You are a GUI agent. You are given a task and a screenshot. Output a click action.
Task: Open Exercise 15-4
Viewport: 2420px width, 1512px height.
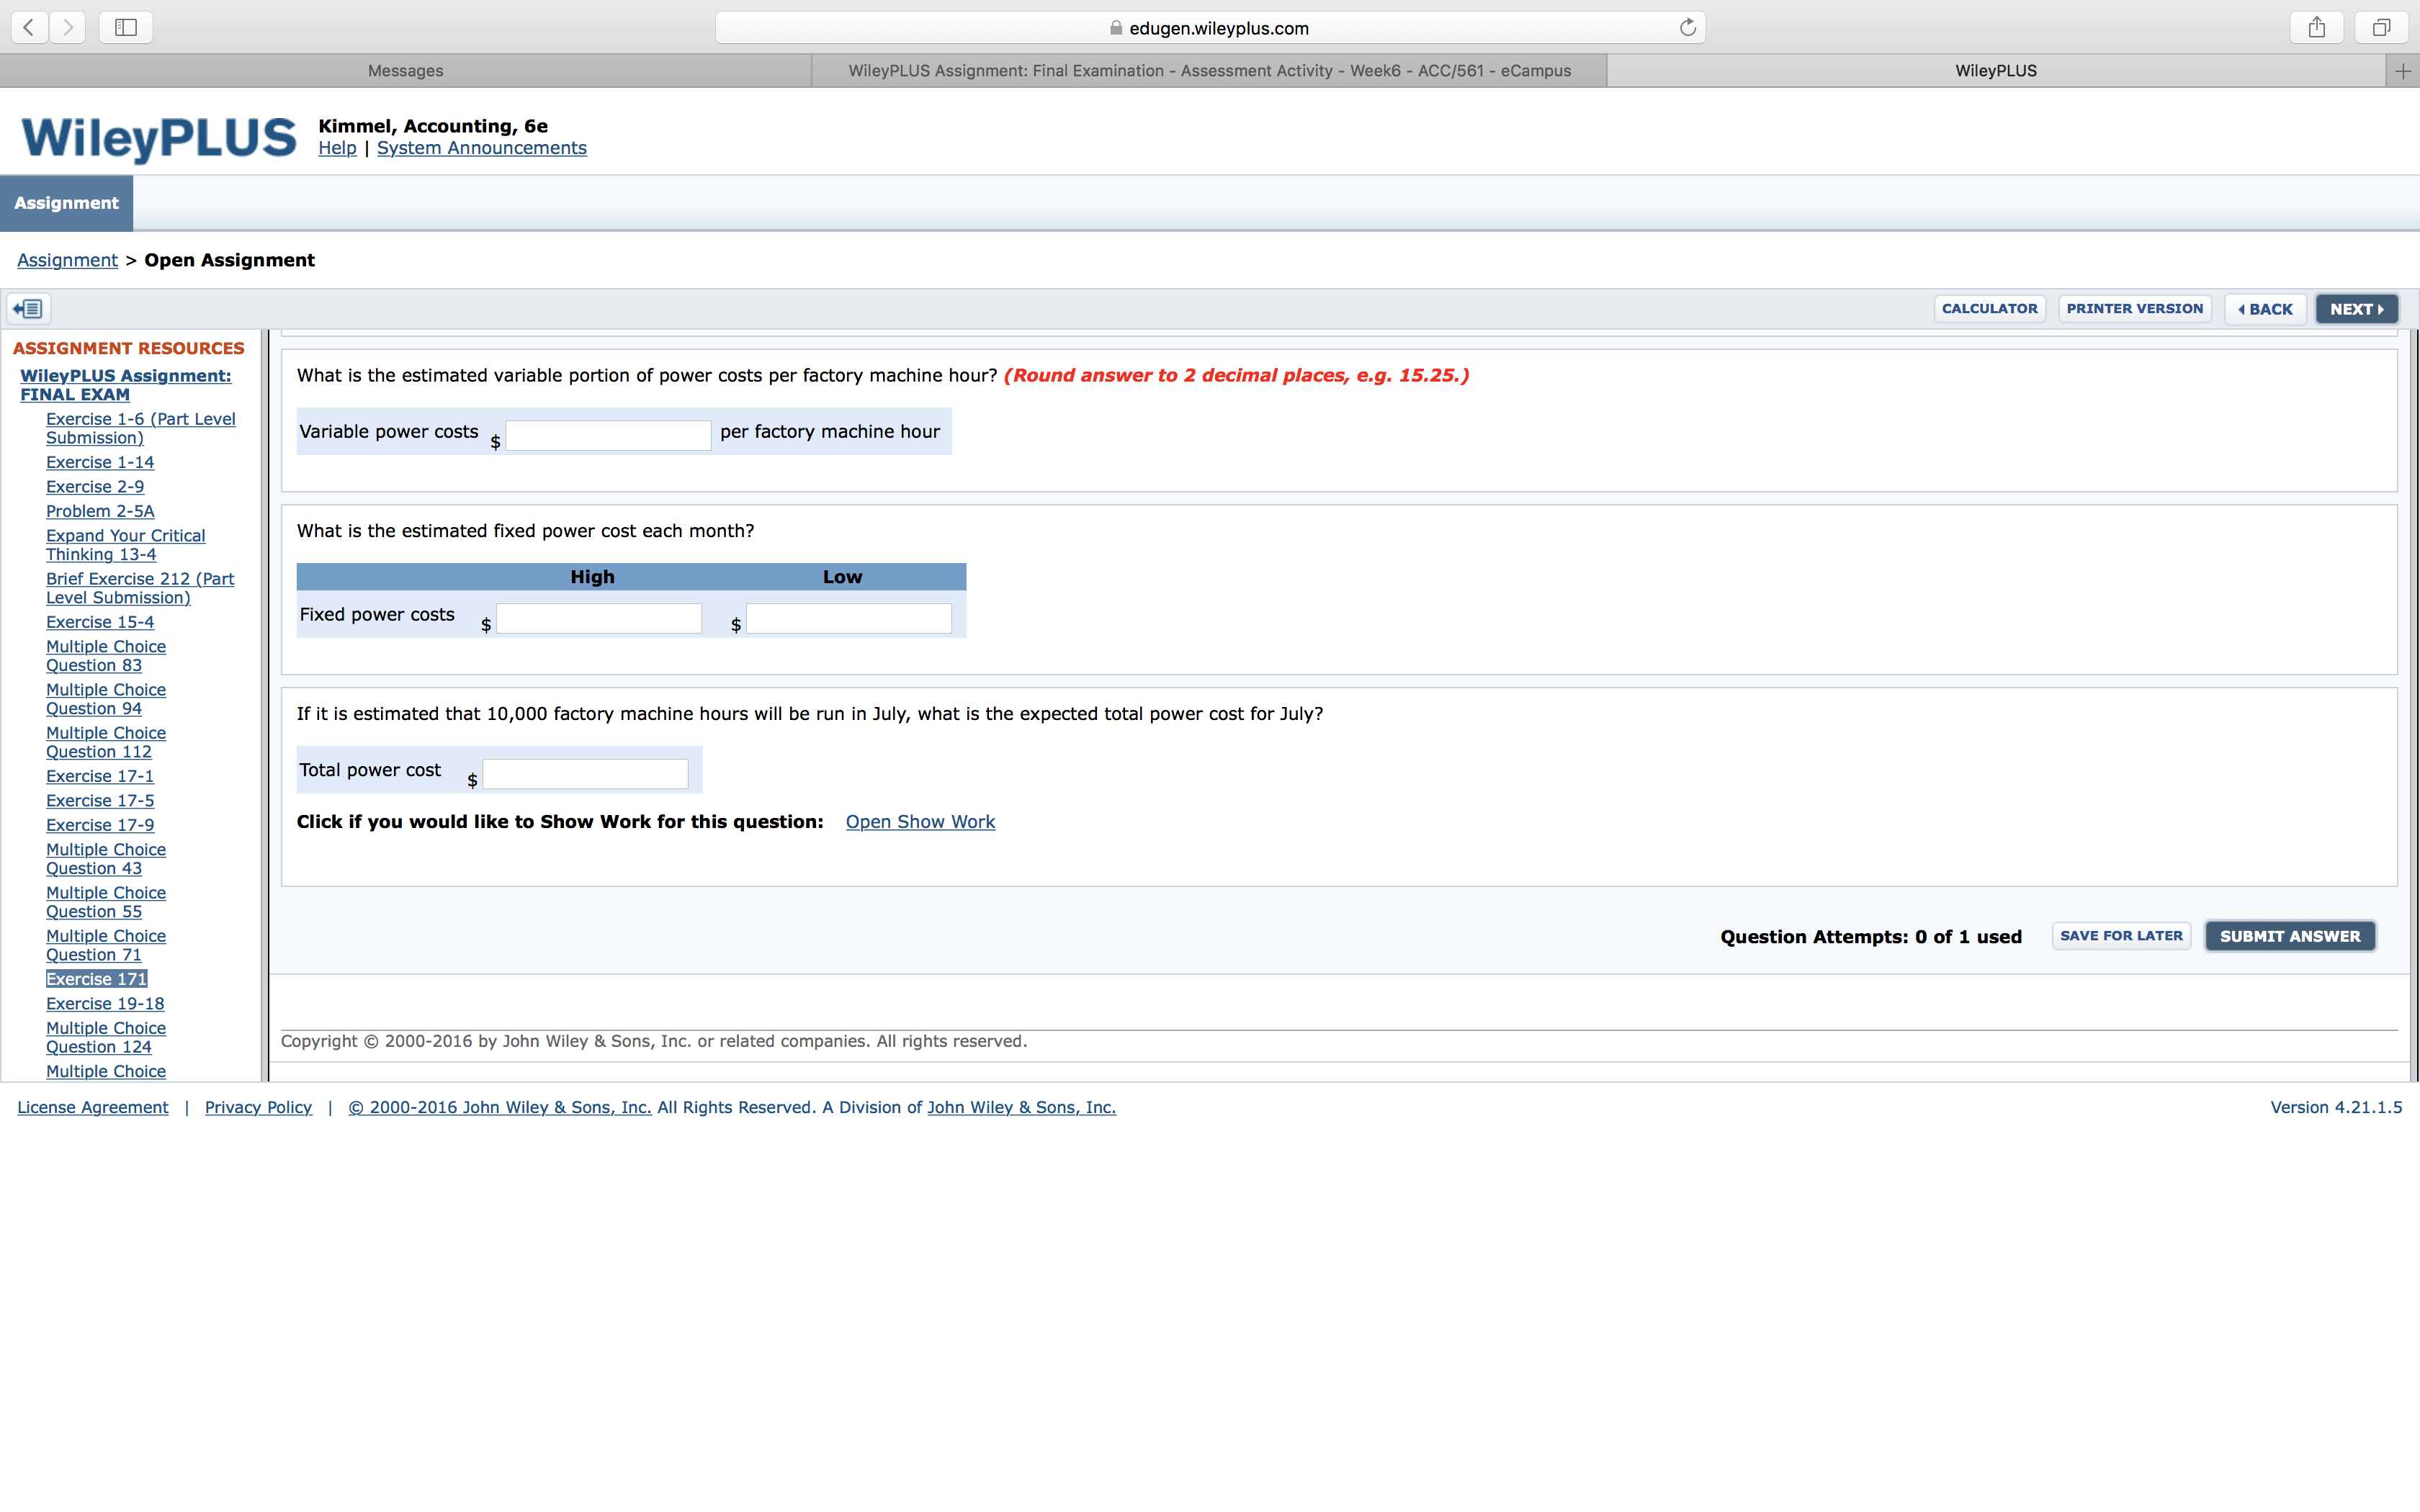coord(100,622)
